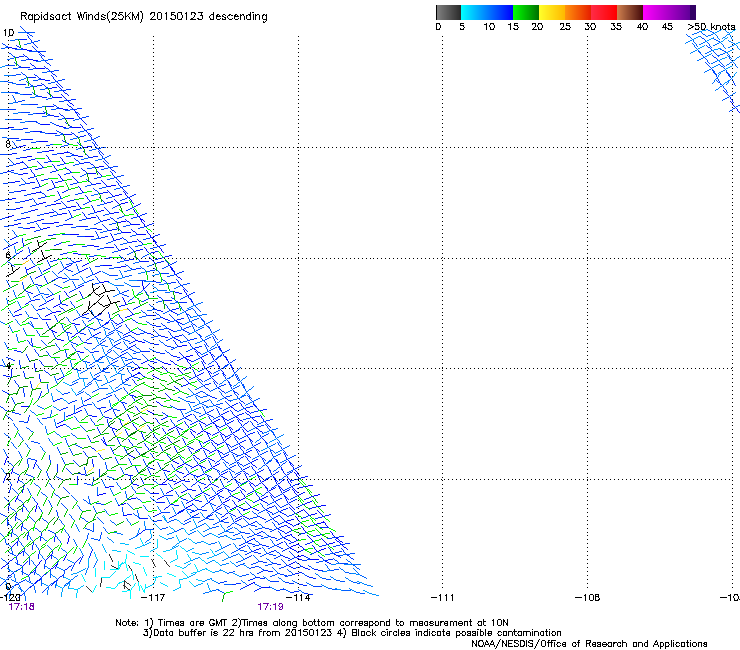The image size is (740, 650).
Task: Click the latitude label '8'
Action: 8,144
